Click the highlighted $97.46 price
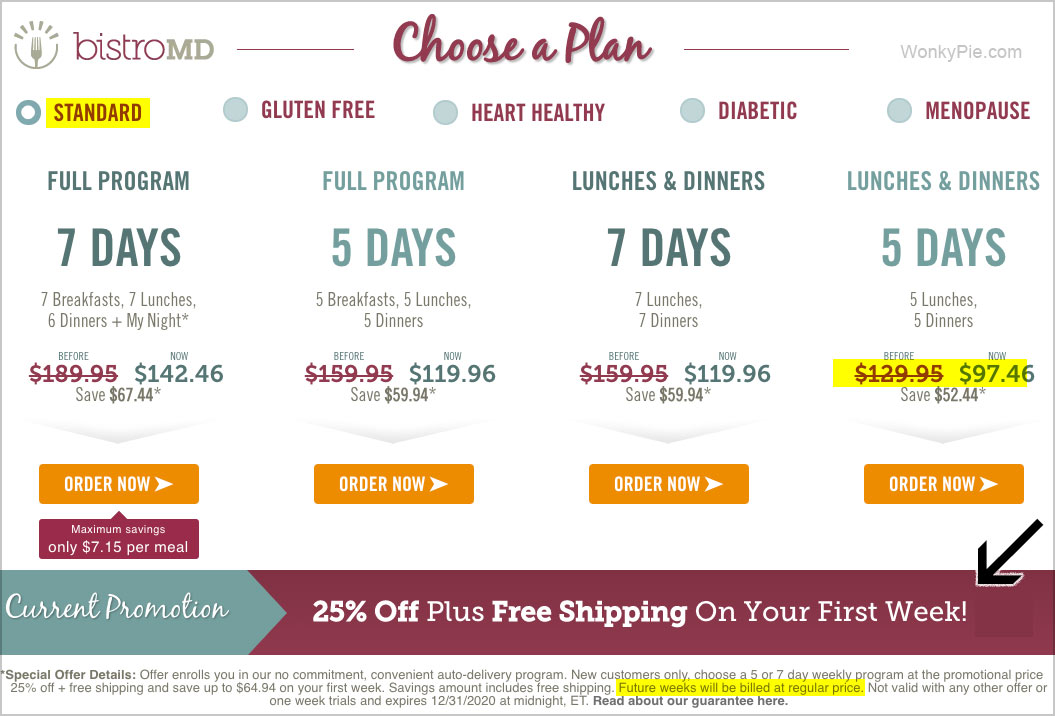 [x=996, y=373]
